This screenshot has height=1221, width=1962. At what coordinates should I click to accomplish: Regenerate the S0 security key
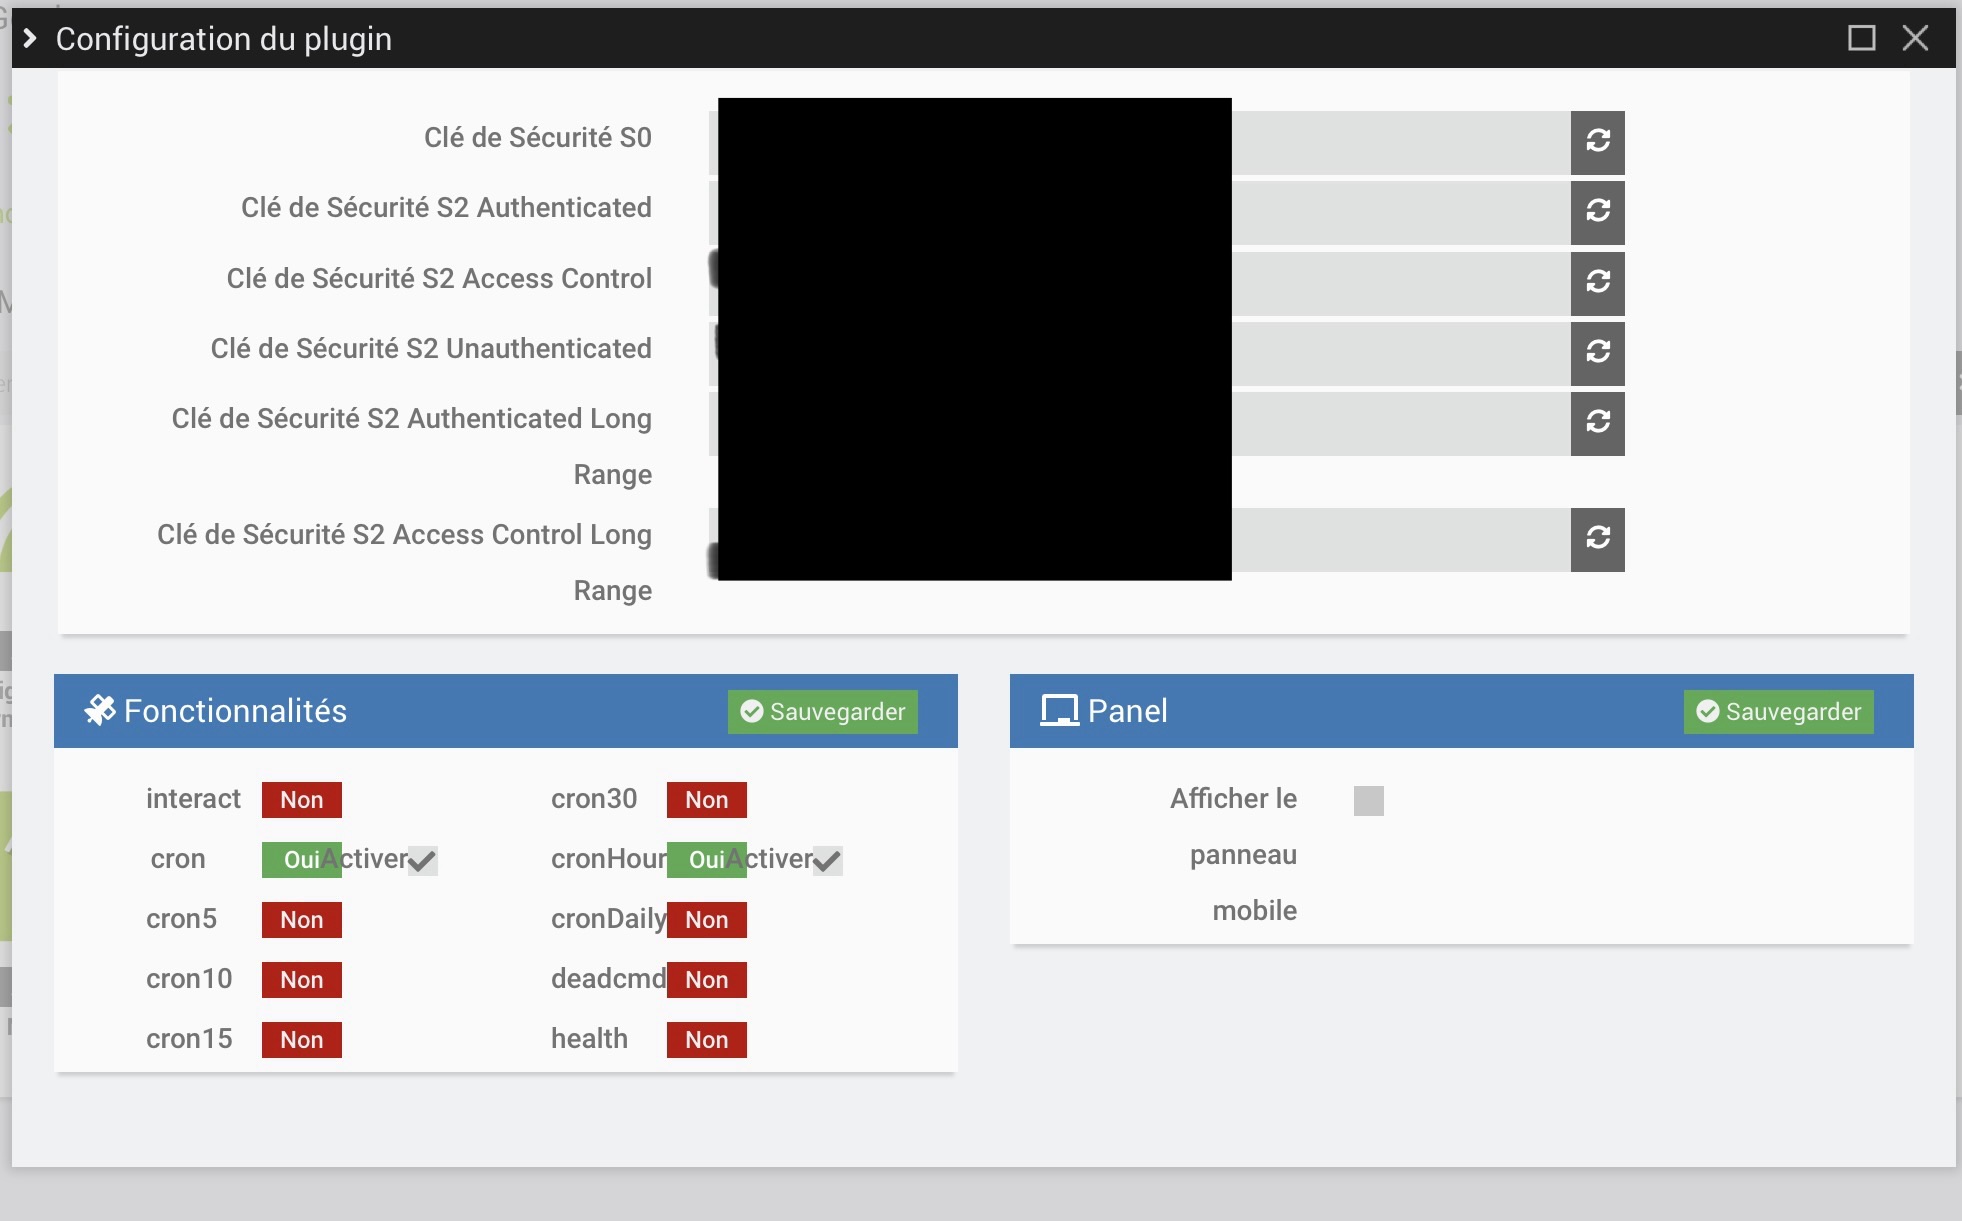coord(1597,141)
